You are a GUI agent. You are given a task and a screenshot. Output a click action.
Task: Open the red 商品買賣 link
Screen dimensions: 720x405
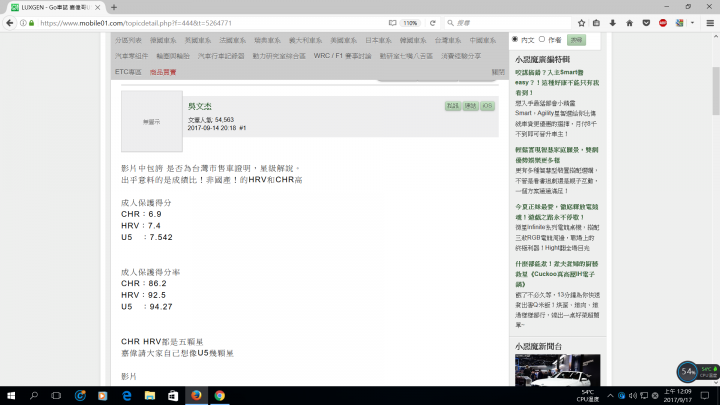(163, 72)
